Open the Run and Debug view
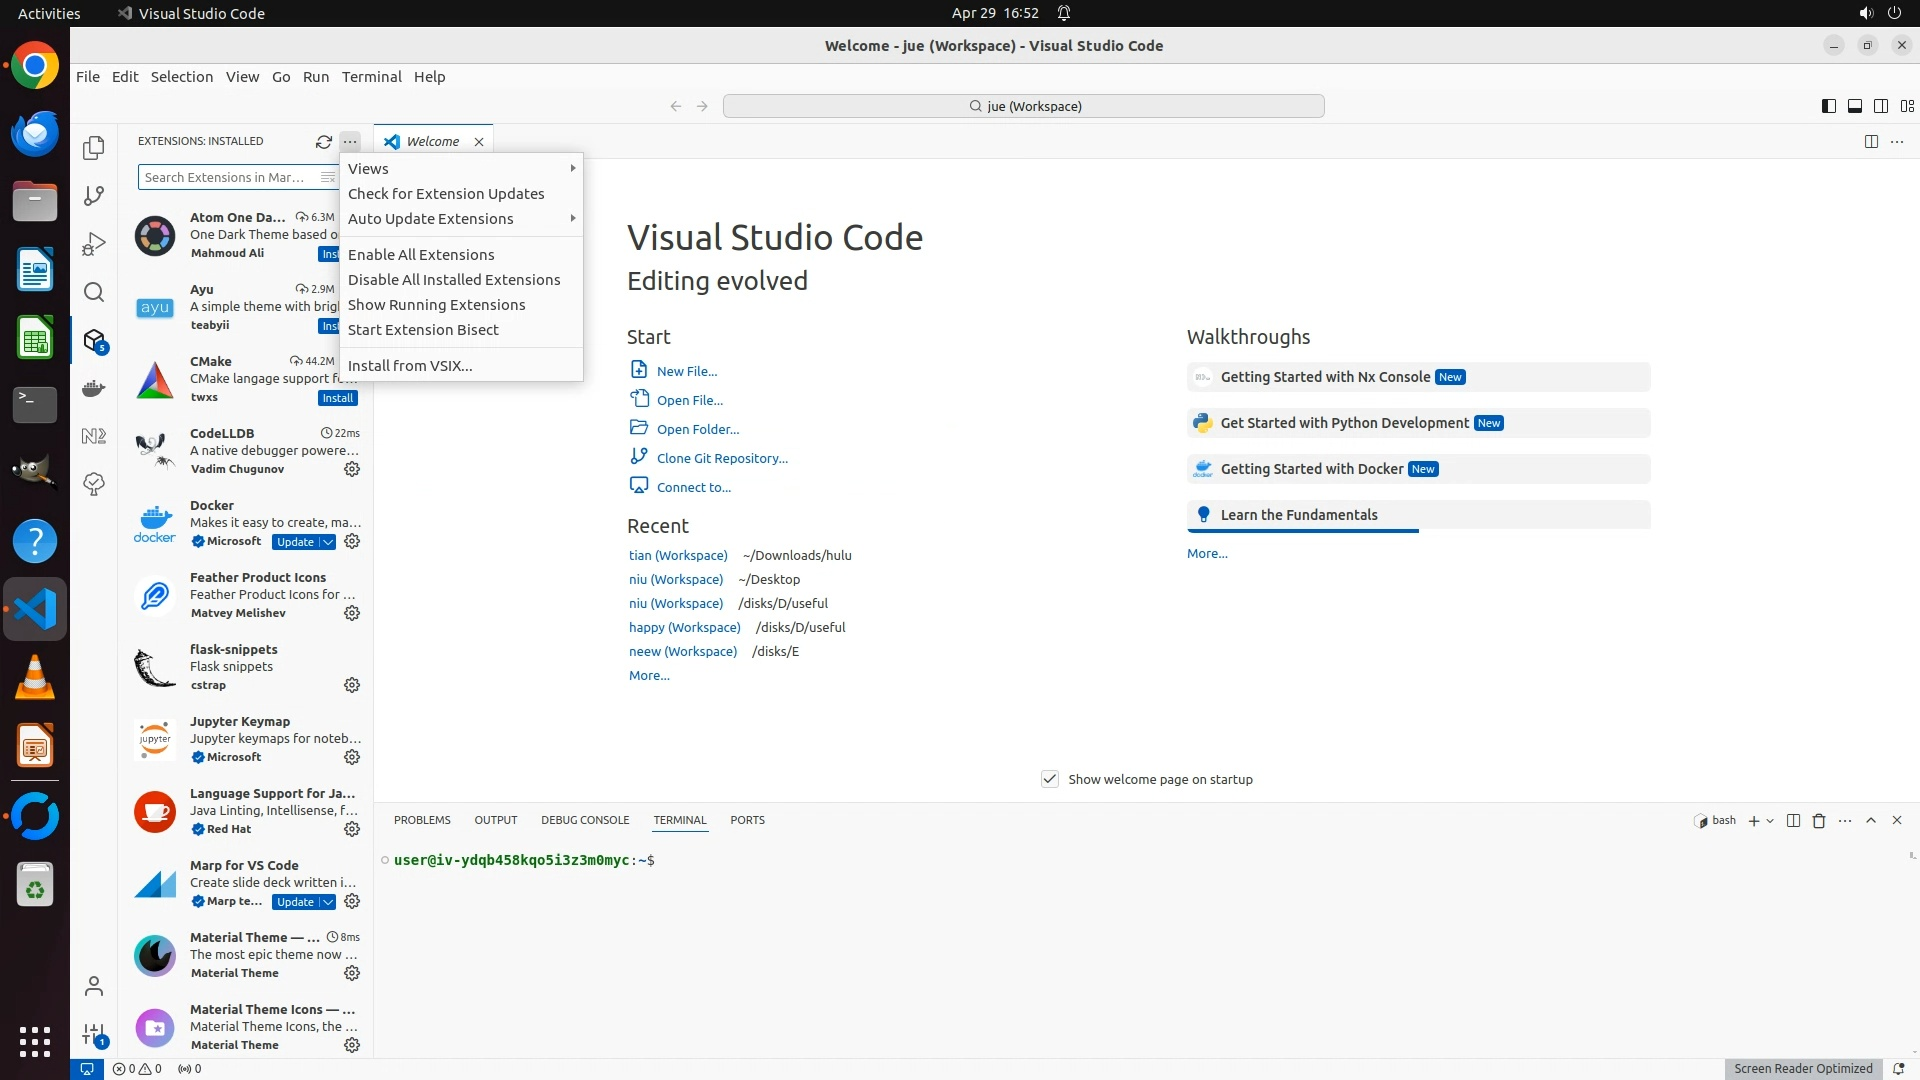The height and width of the screenshot is (1080, 1920). click(x=94, y=244)
